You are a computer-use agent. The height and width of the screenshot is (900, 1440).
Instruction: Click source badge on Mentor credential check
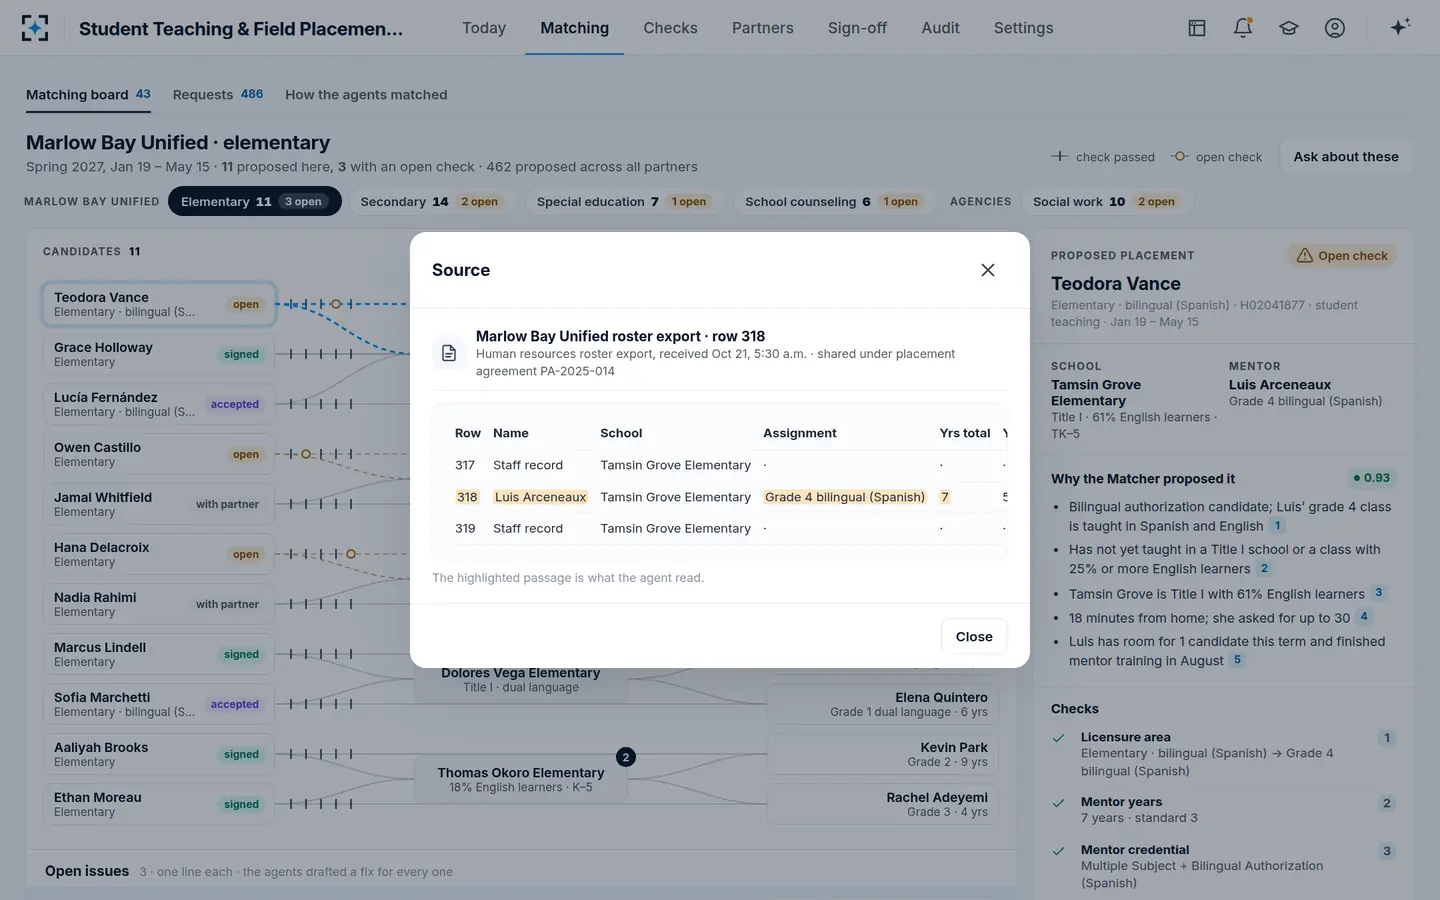pos(1387,851)
